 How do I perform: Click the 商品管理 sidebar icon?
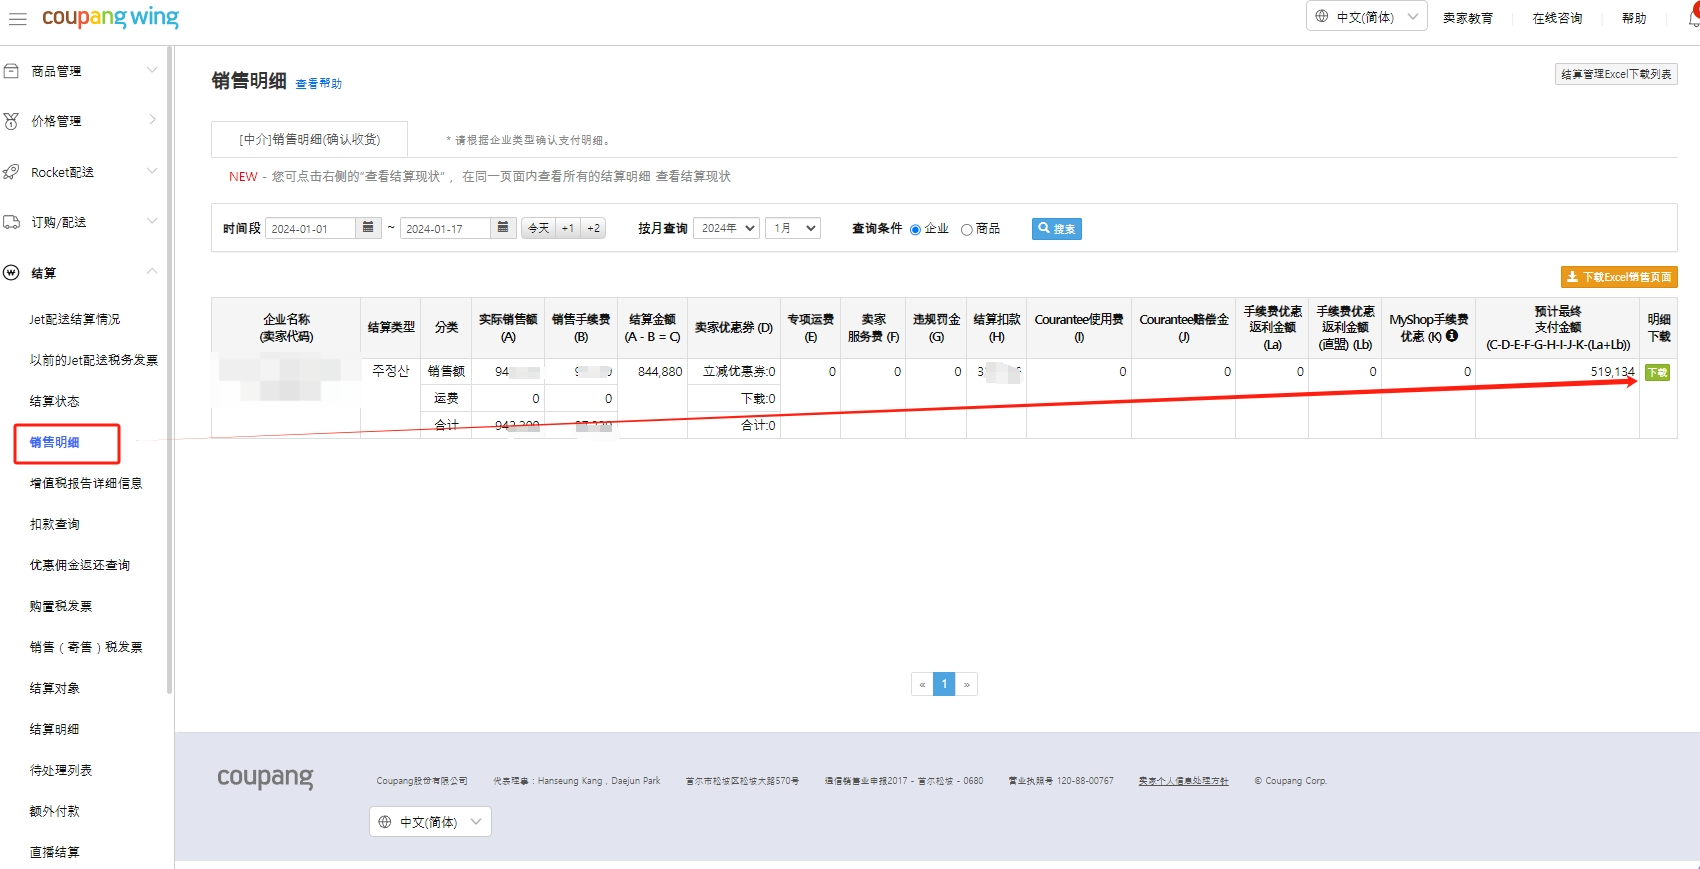coord(12,71)
